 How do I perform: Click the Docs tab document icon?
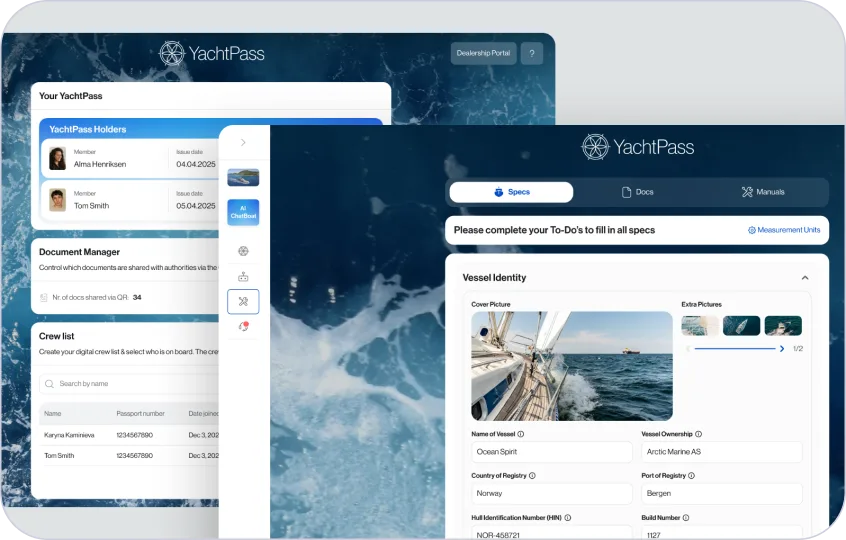point(626,192)
